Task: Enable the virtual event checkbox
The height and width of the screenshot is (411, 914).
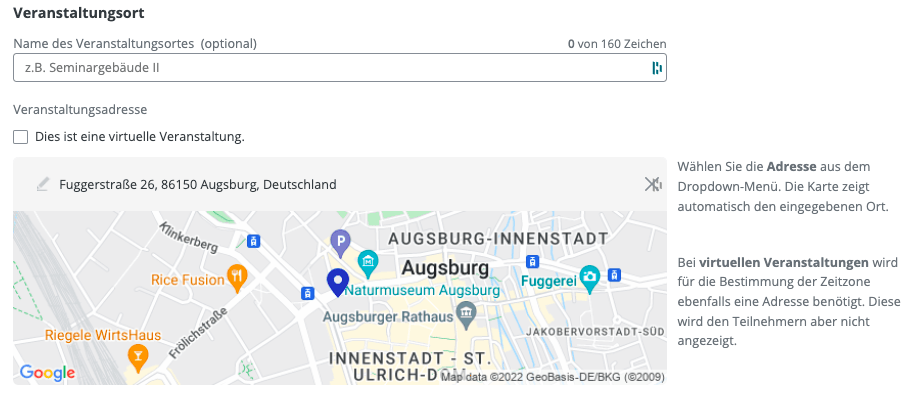Action: click(x=20, y=137)
